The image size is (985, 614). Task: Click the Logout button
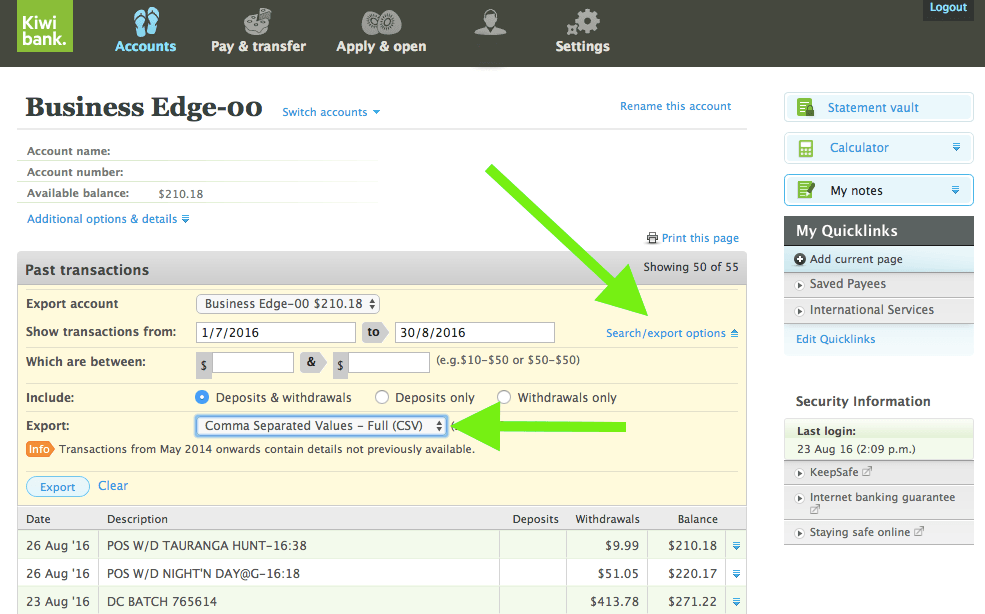[x=947, y=8]
